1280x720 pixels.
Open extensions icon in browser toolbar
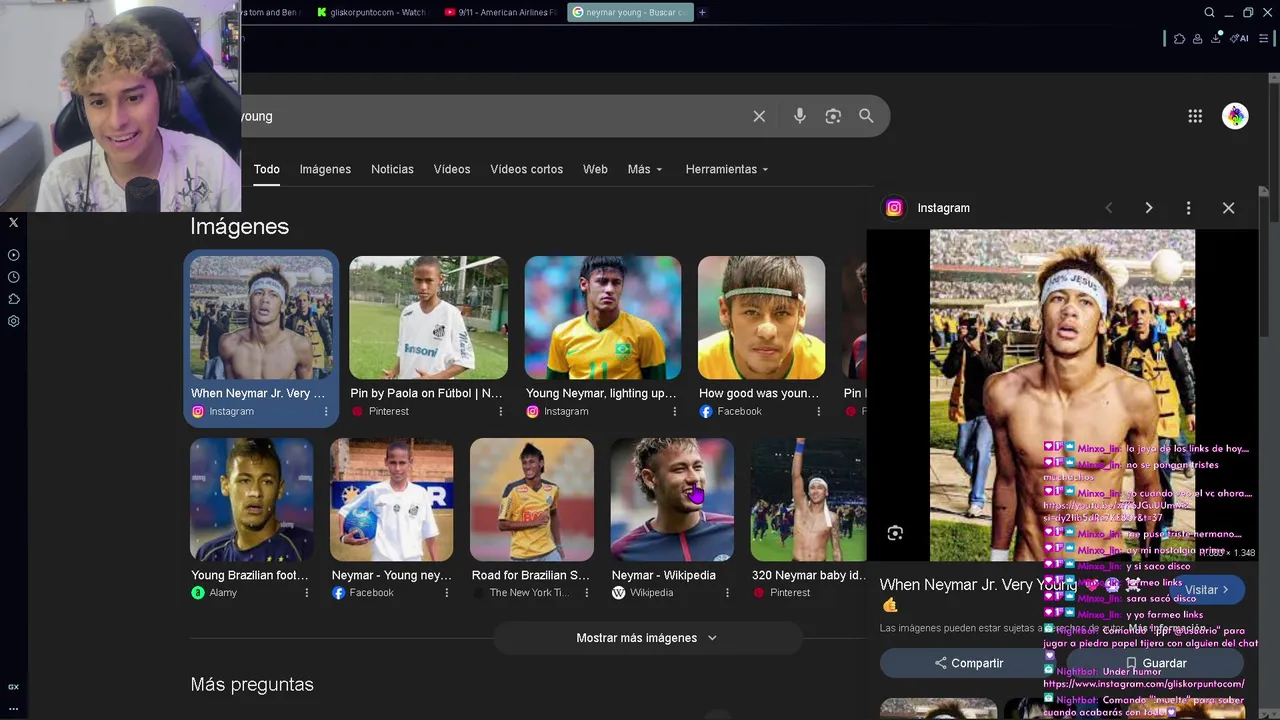click(1179, 39)
